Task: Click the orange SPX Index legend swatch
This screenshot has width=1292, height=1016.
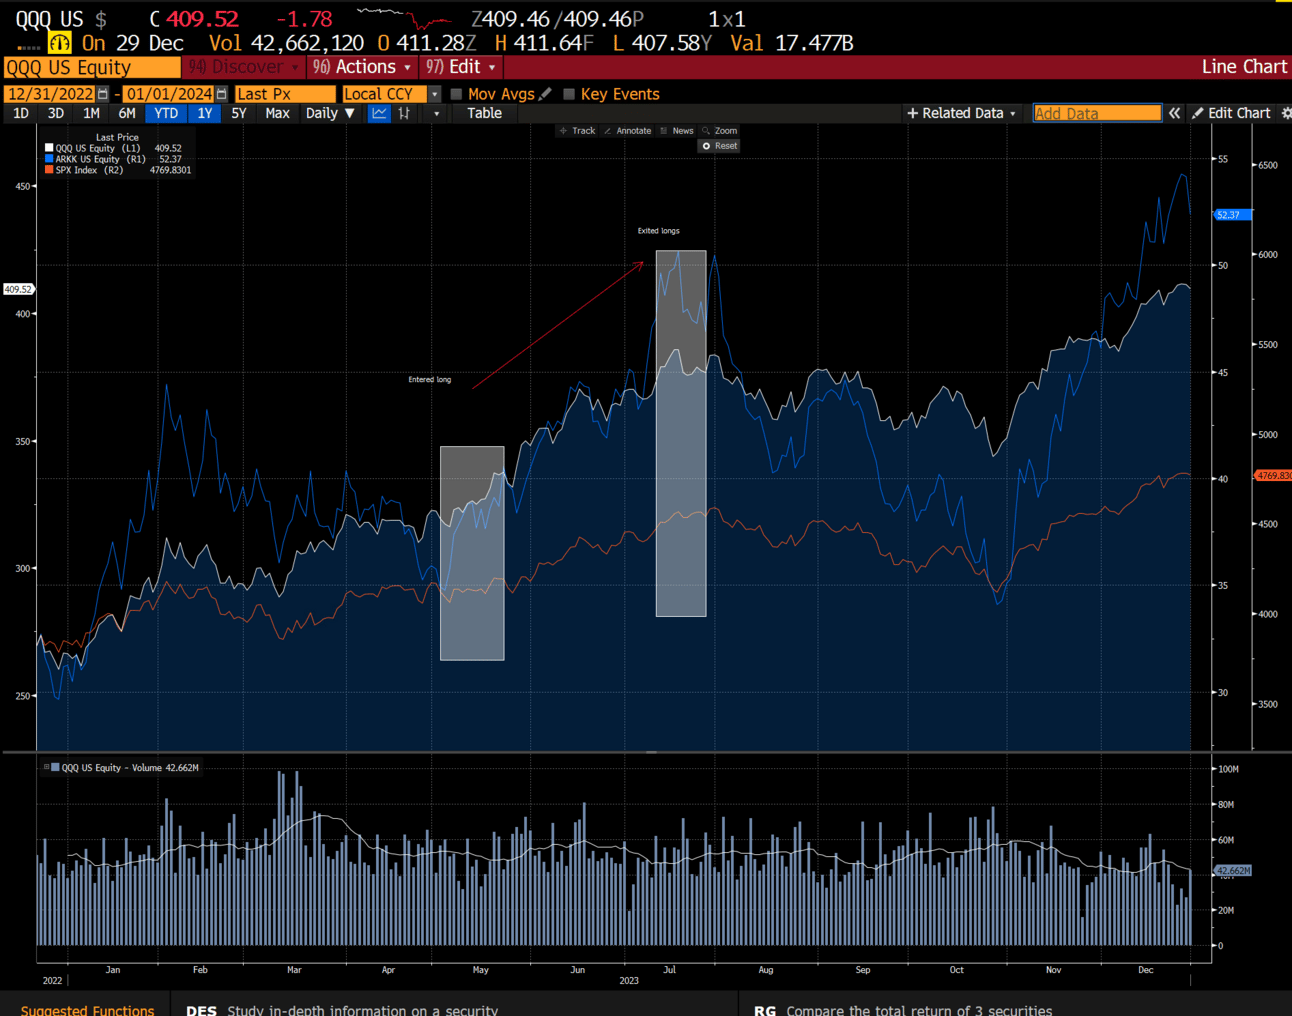Action: pos(49,170)
